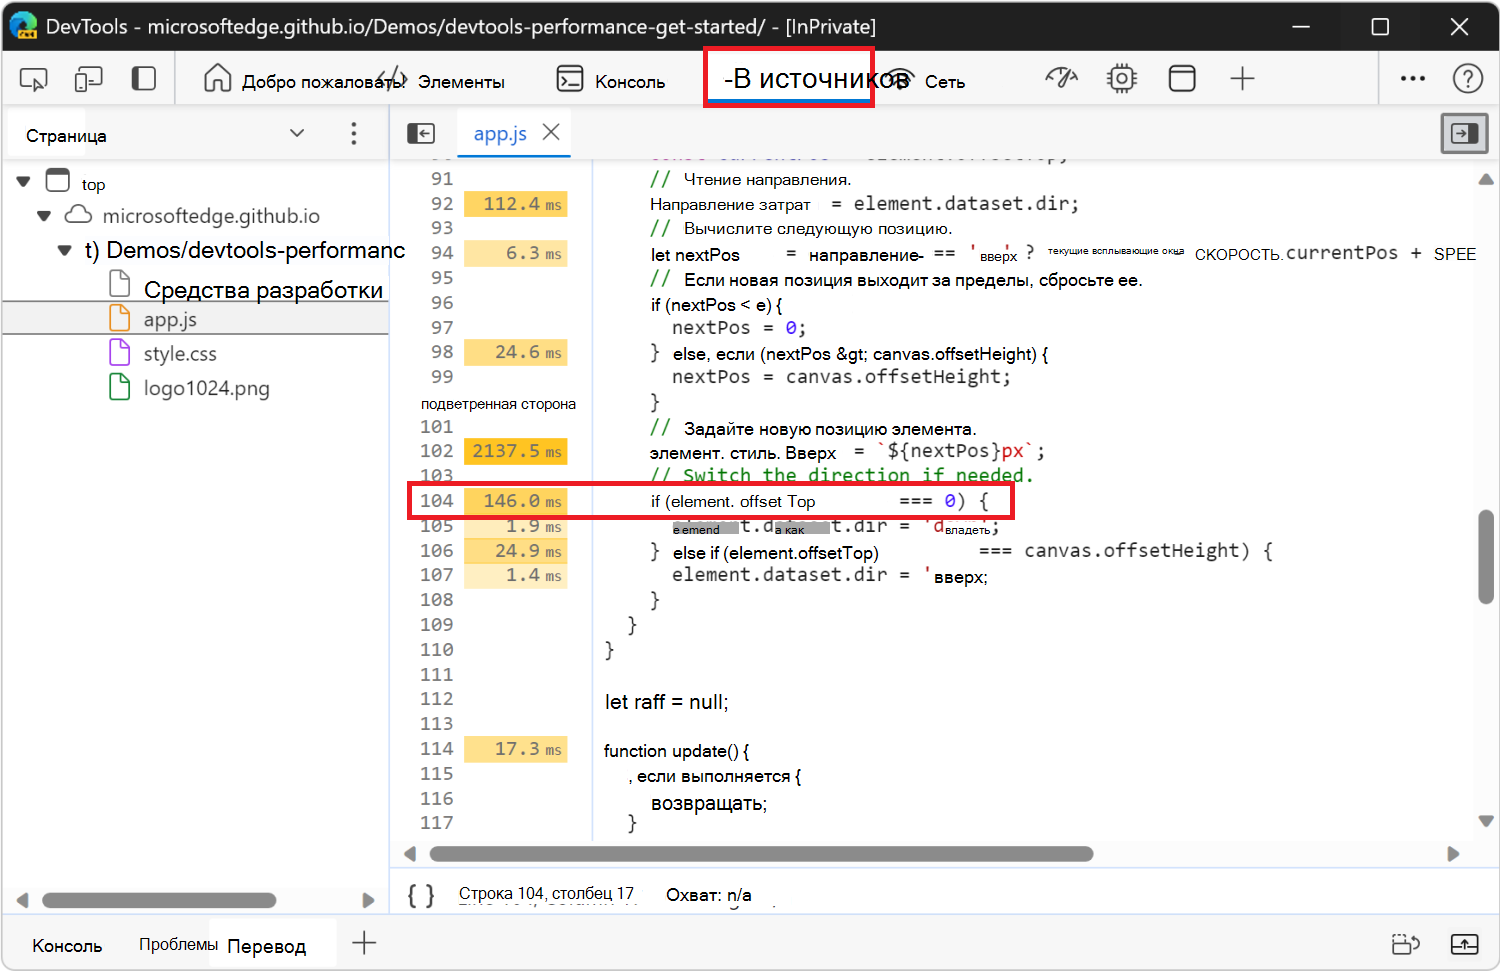Click the 24.9 ms timing badge
Screen dimensions: 1500x971
tap(516, 551)
